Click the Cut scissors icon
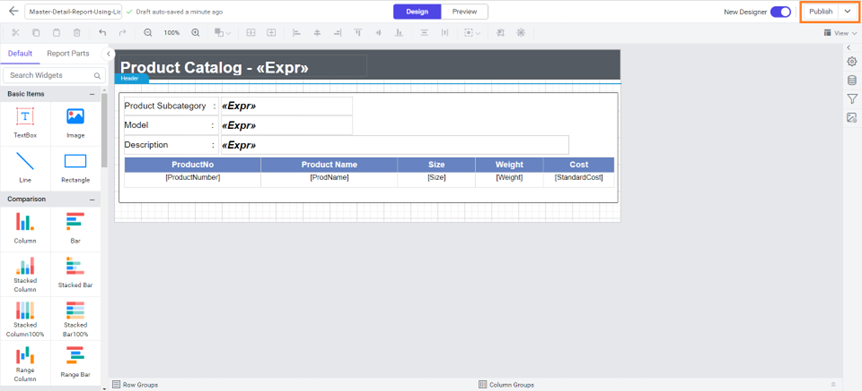 point(15,33)
